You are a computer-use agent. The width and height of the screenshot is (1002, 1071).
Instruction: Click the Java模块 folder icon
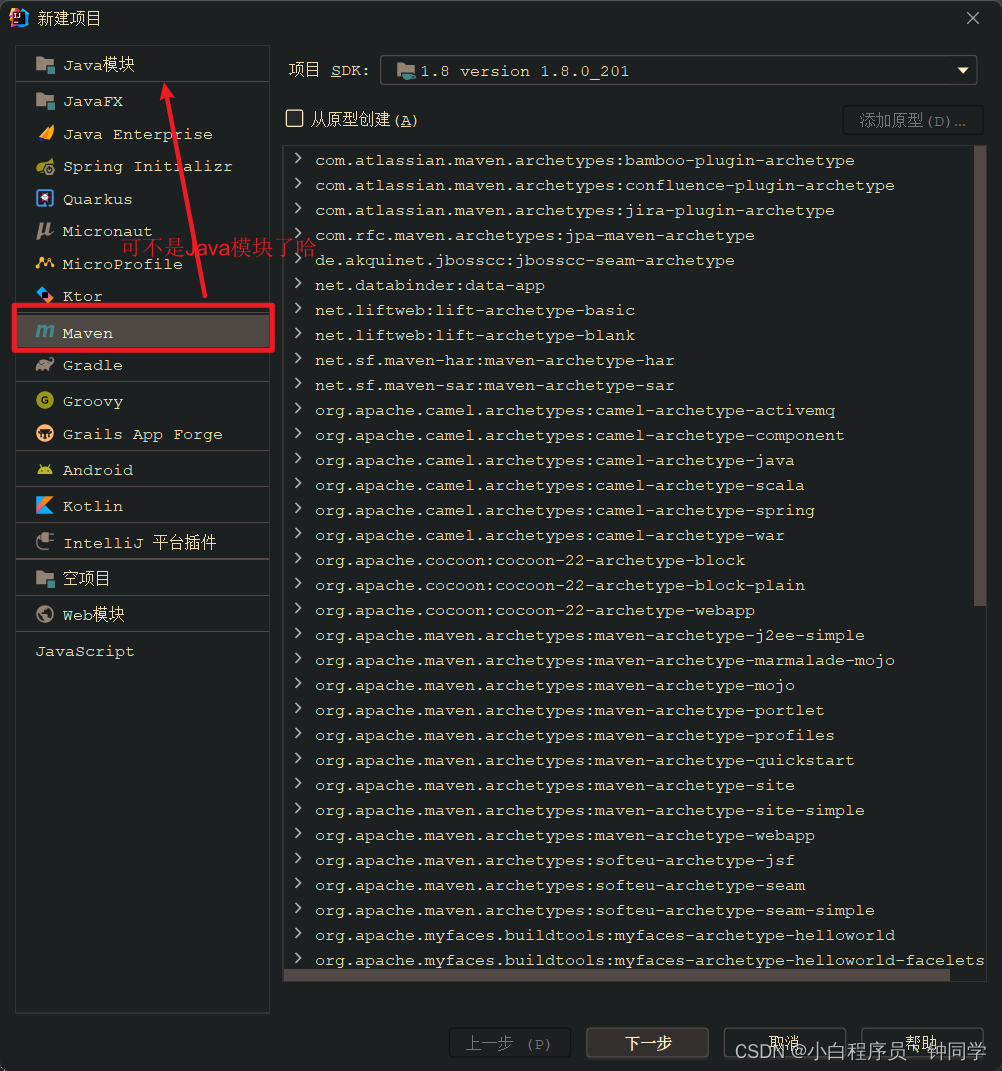pos(45,65)
